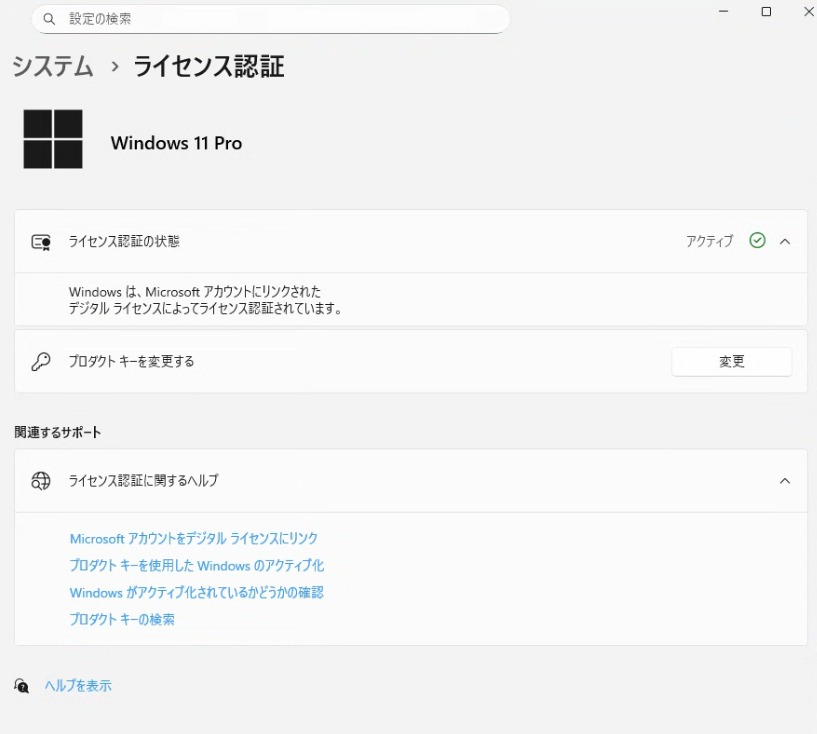Click the ライセンス認証に関するヘルプ label
Image resolution: width=817 pixels, height=734 pixels.
pos(143,480)
